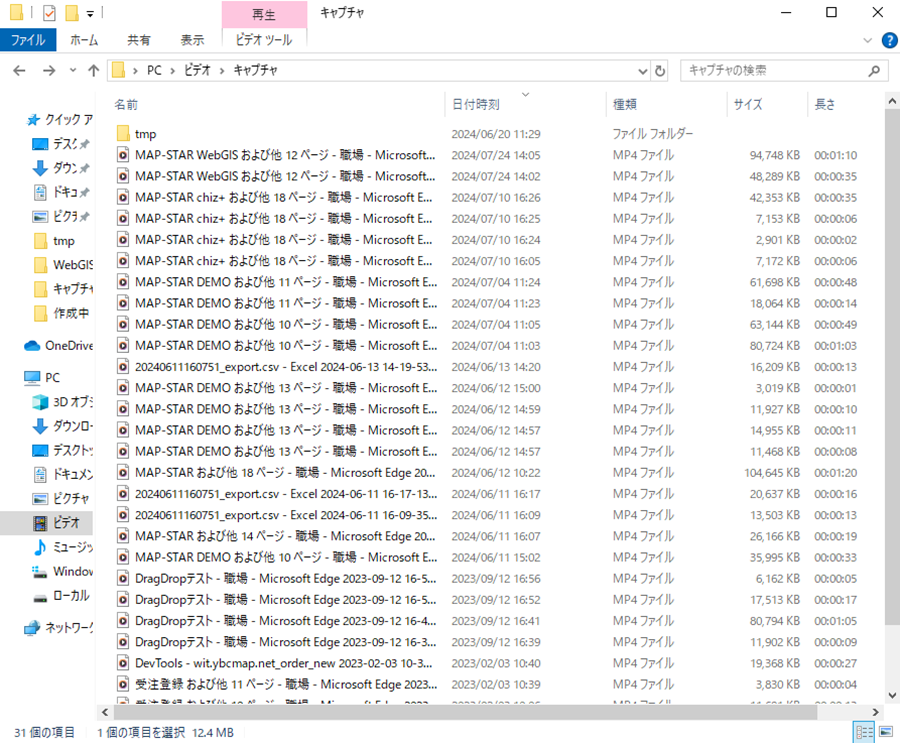Click the Windows drive icon in sidebar
Viewport: 900px width, 743px height.
point(40,571)
